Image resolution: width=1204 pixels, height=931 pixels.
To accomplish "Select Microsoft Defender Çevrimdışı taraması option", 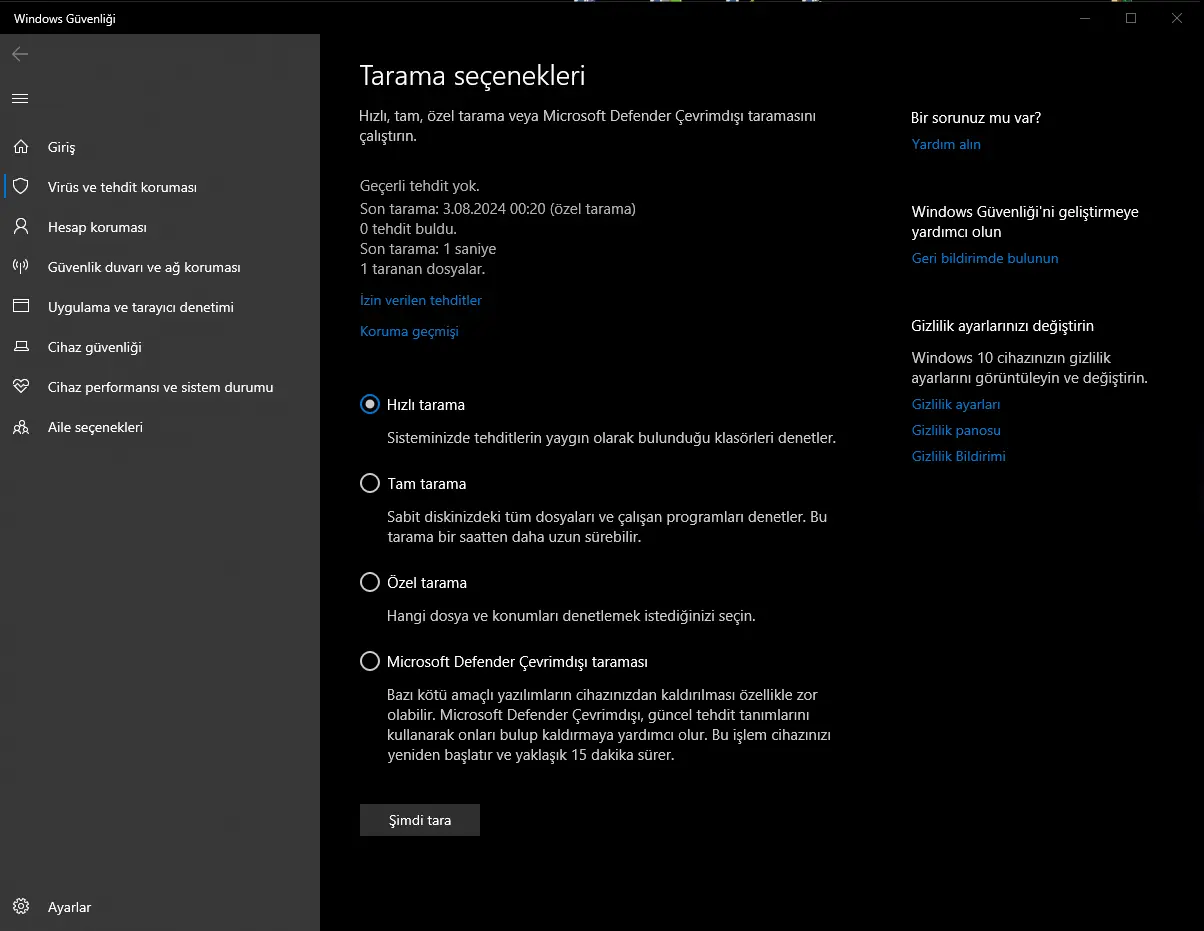I will (x=370, y=662).
